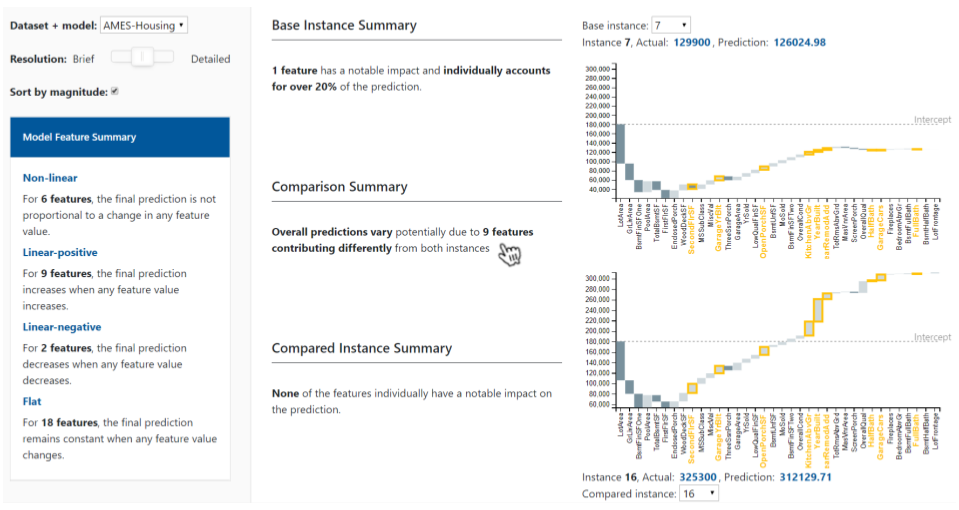Viewport: 959px width, 510px height.
Task: Toggle the Sort by magnitude checkbox
Action: [x=115, y=92]
